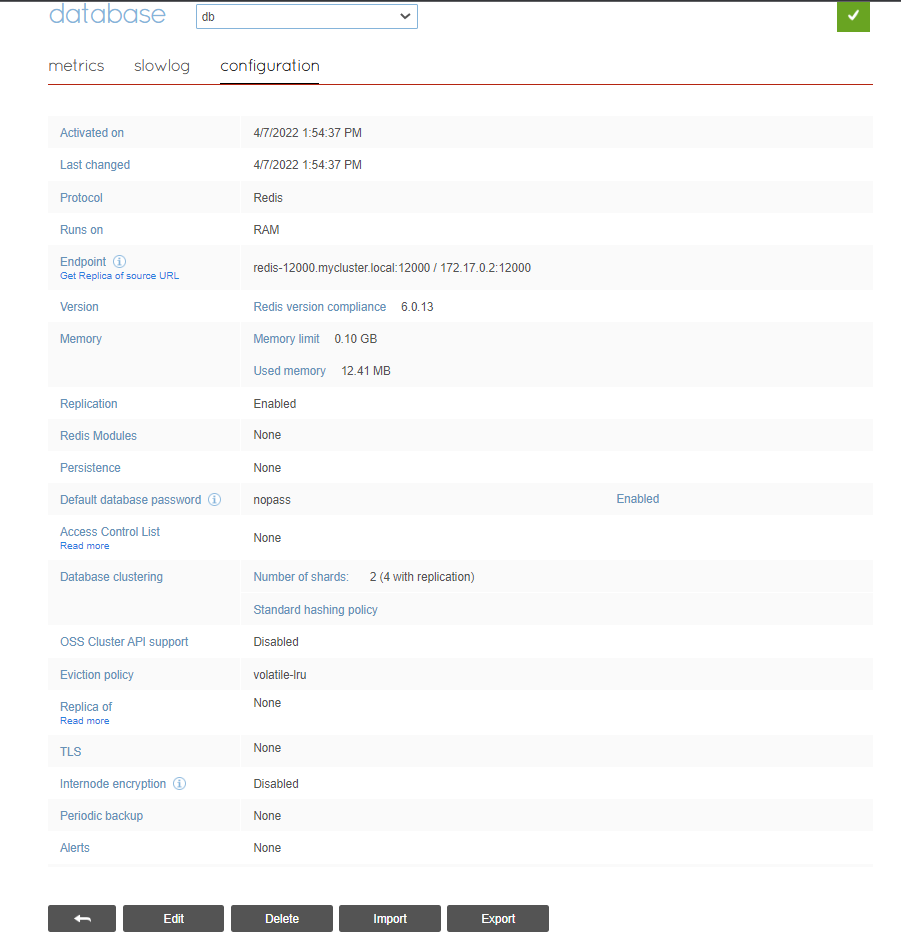Click the Enabled link beside nopass
This screenshot has width=901, height=941.
pos(637,498)
